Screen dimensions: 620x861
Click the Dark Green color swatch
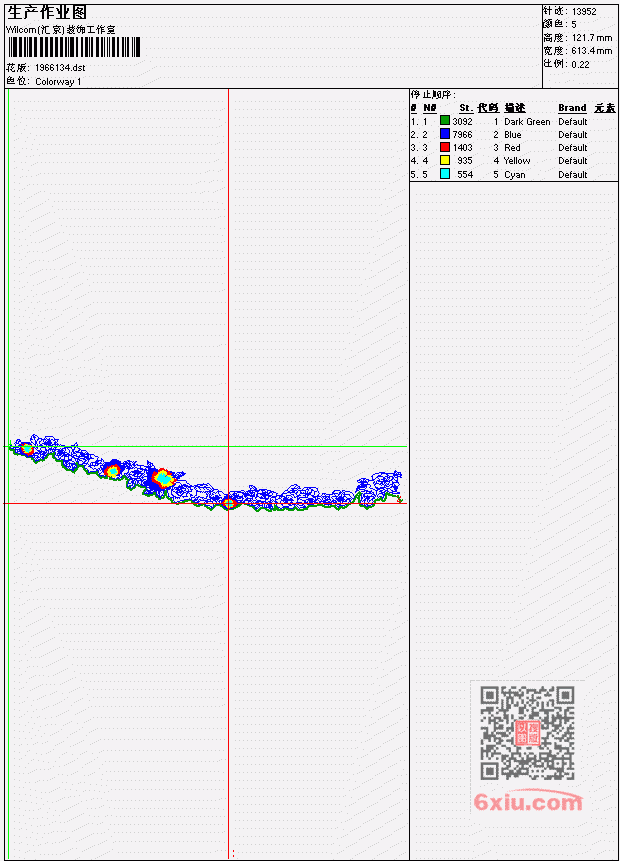(445, 121)
